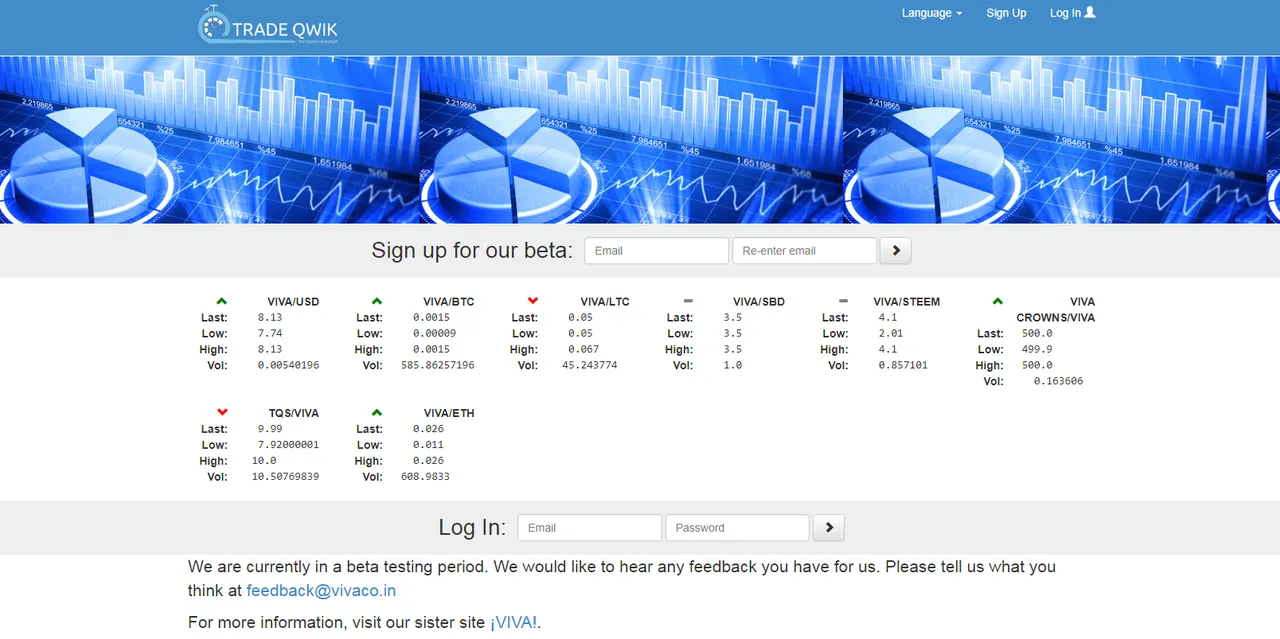Click the Re-enter email field
This screenshot has width=1280, height=639.
[x=804, y=251]
